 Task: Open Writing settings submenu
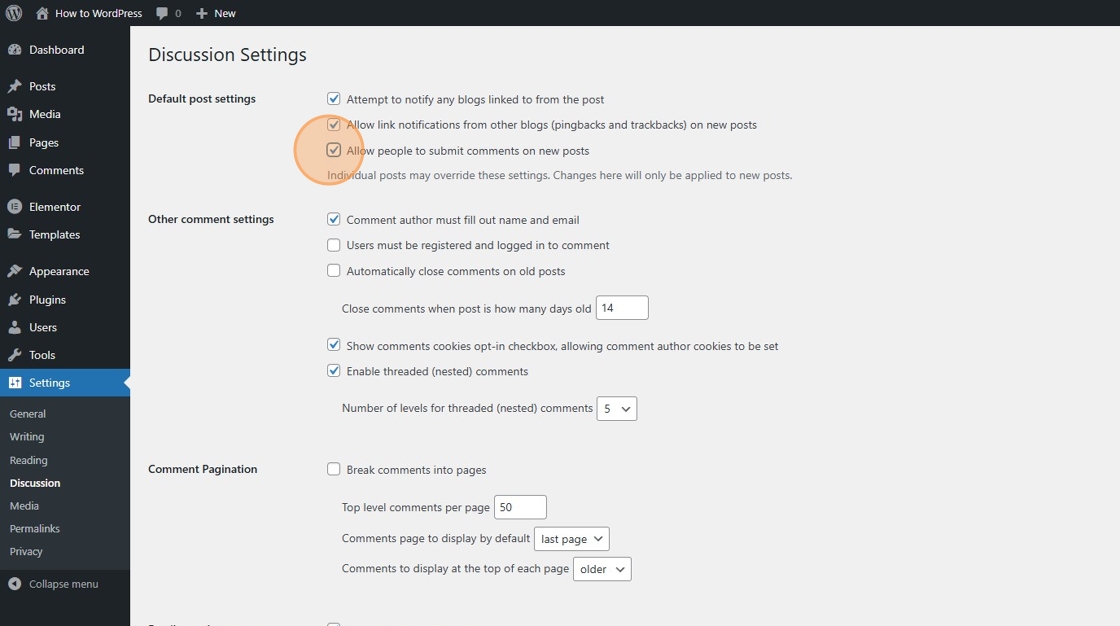26,437
